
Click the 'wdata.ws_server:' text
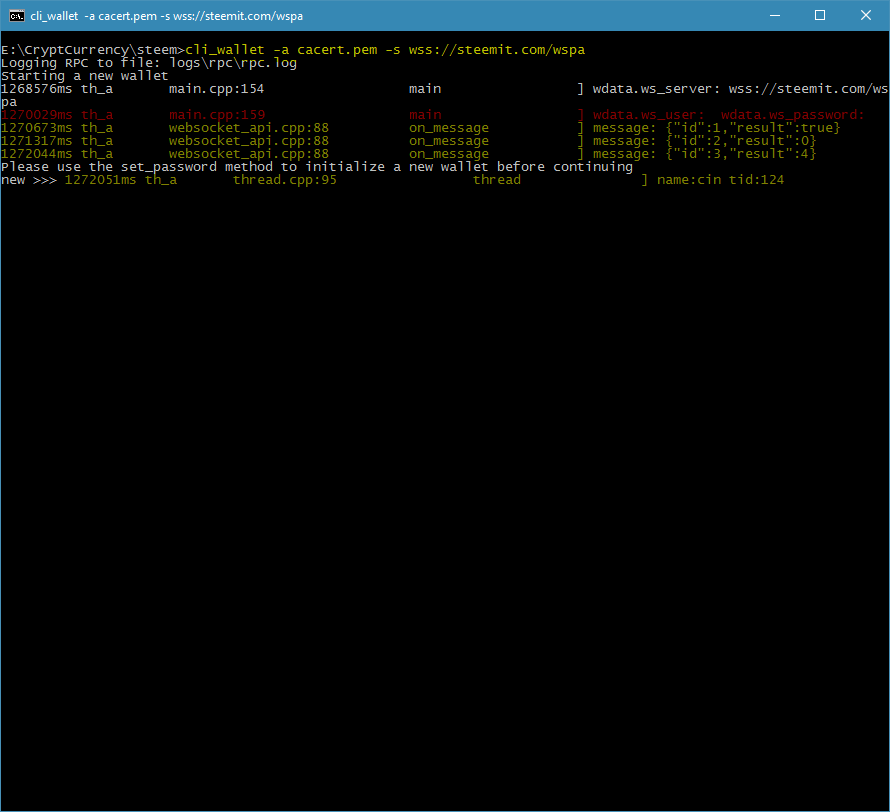(657, 89)
